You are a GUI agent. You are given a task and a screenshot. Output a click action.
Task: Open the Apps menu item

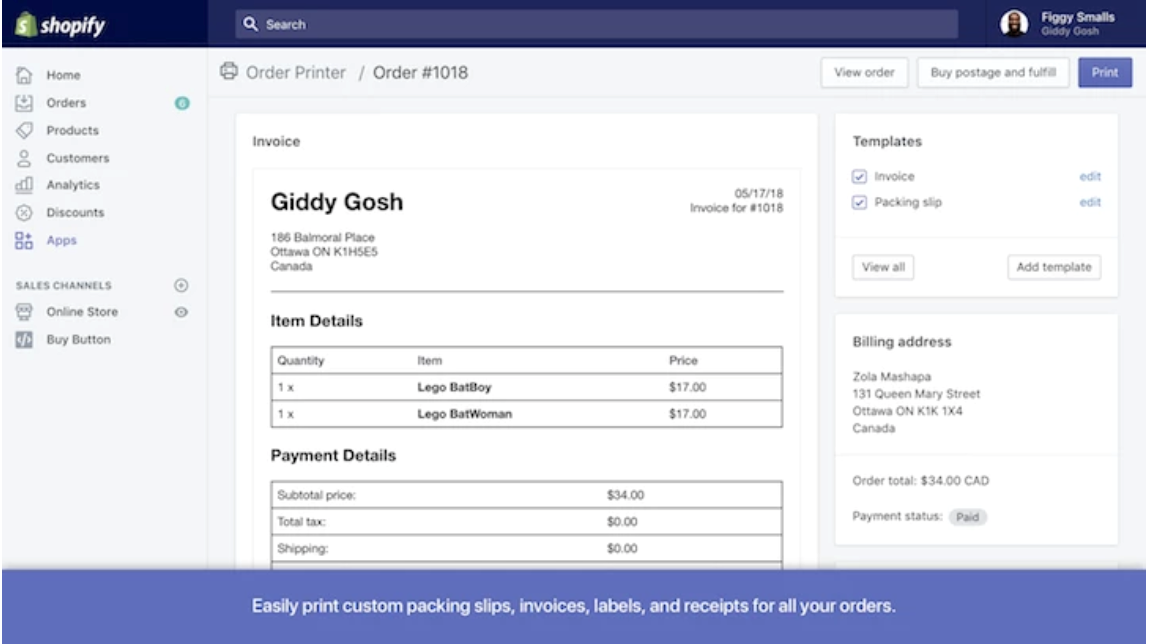pyautogui.click(x=61, y=240)
